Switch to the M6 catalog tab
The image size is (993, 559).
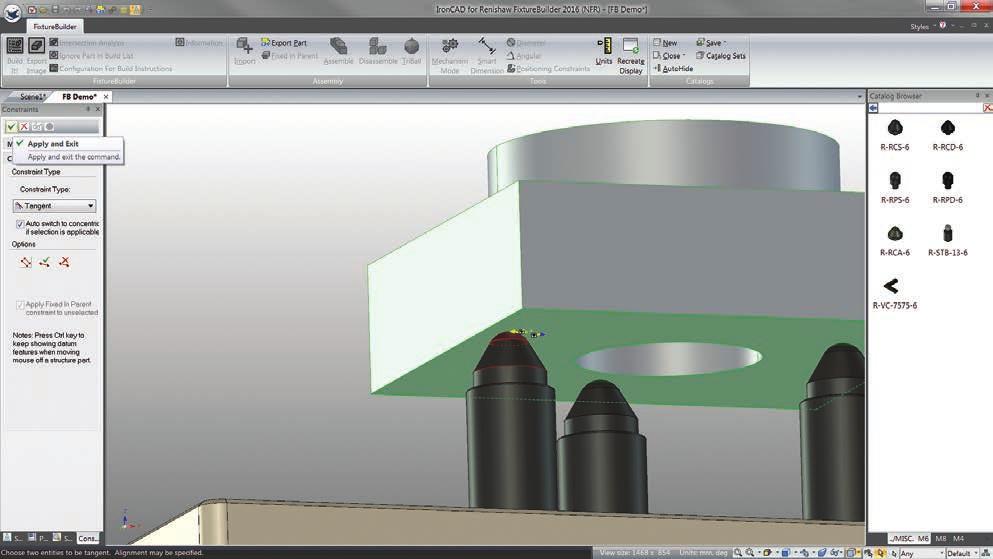[x=923, y=539]
